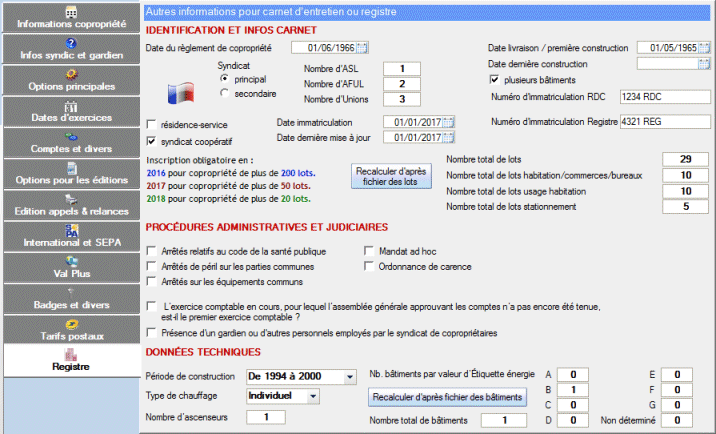Image resolution: width=716 pixels, height=434 pixels.
Task: Click the Edition appels & relances printer icon
Action: click(71, 199)
